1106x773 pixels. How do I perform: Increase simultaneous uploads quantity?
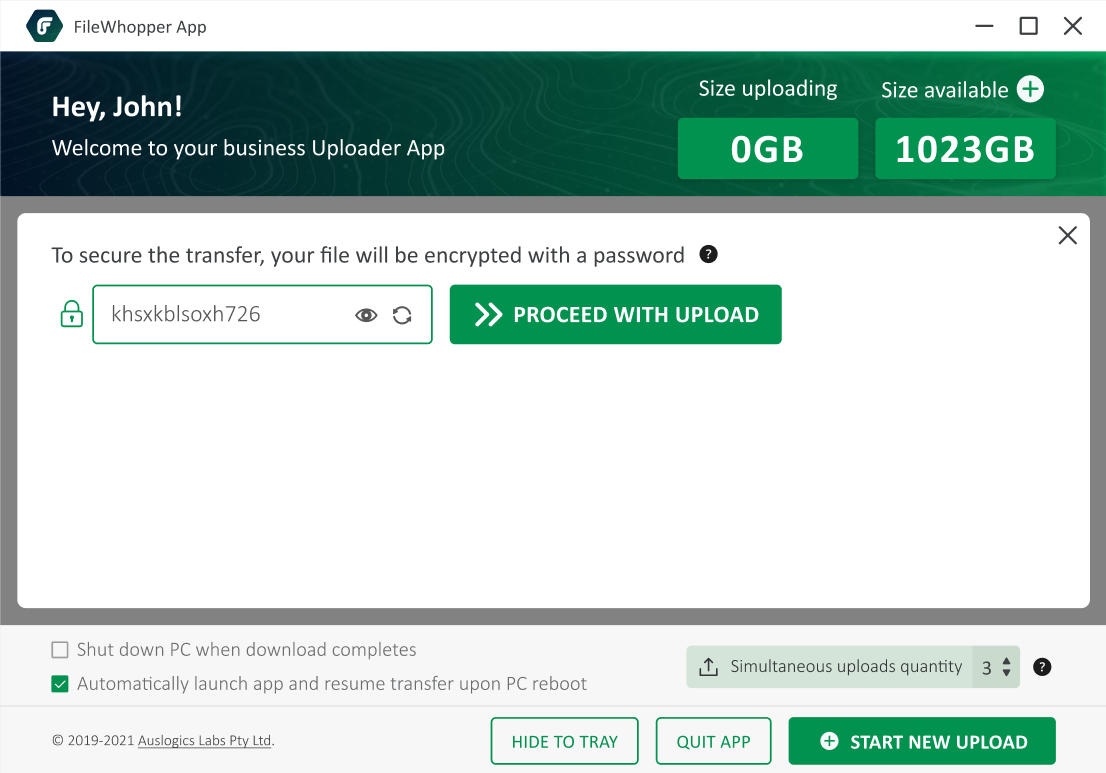(1007, 661)
